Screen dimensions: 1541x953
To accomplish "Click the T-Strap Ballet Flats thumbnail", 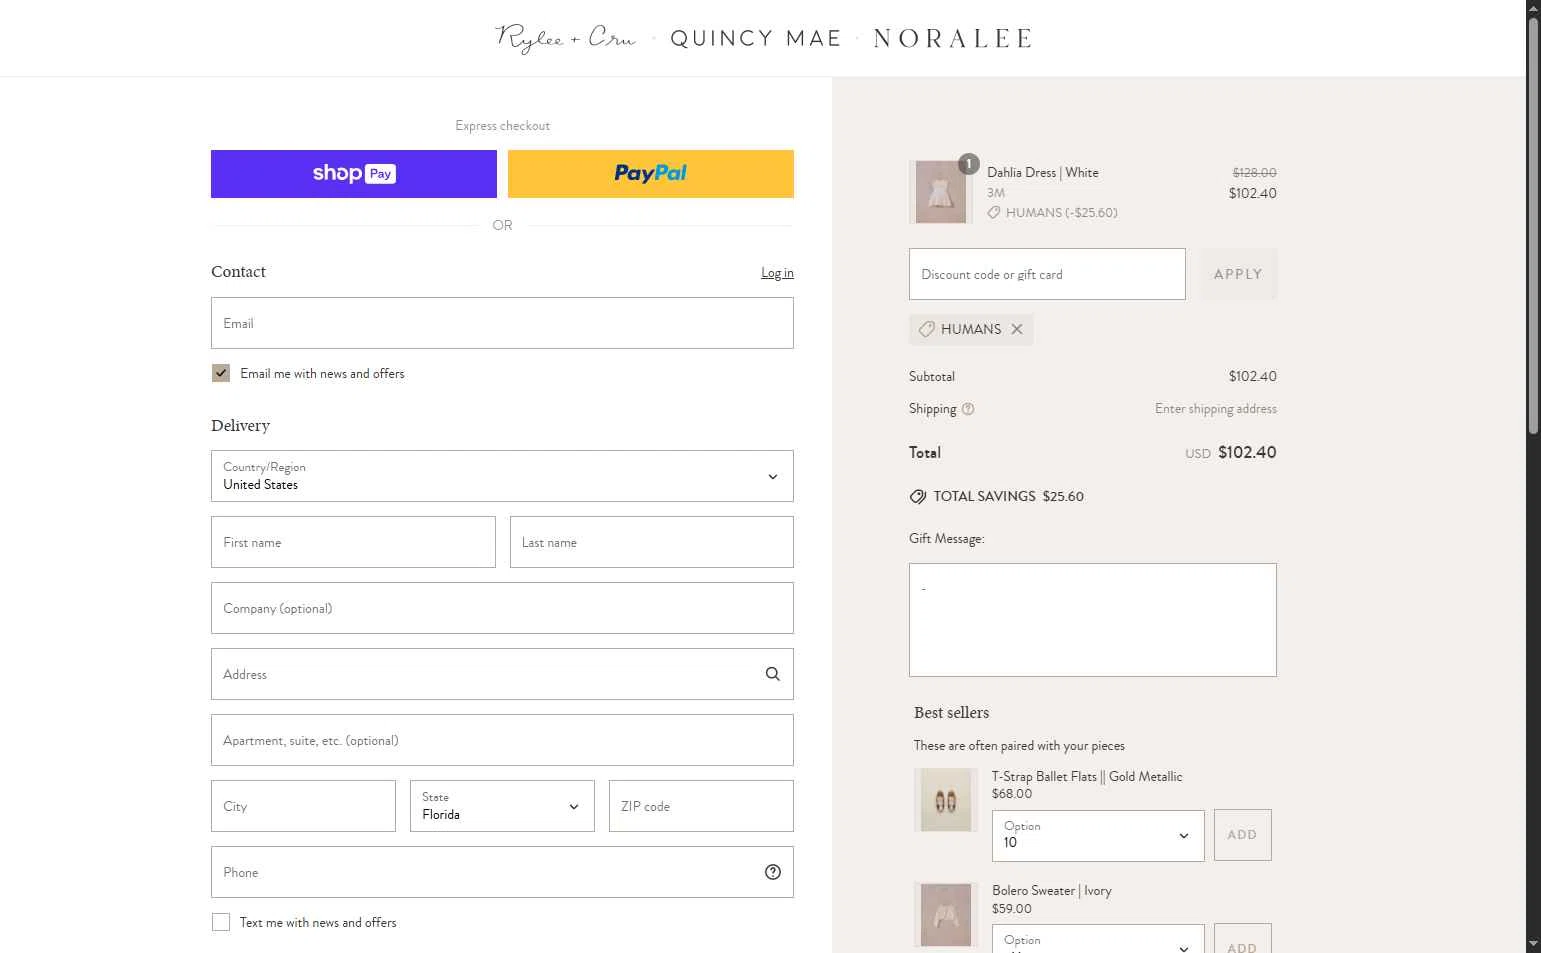I will [946, 800].
